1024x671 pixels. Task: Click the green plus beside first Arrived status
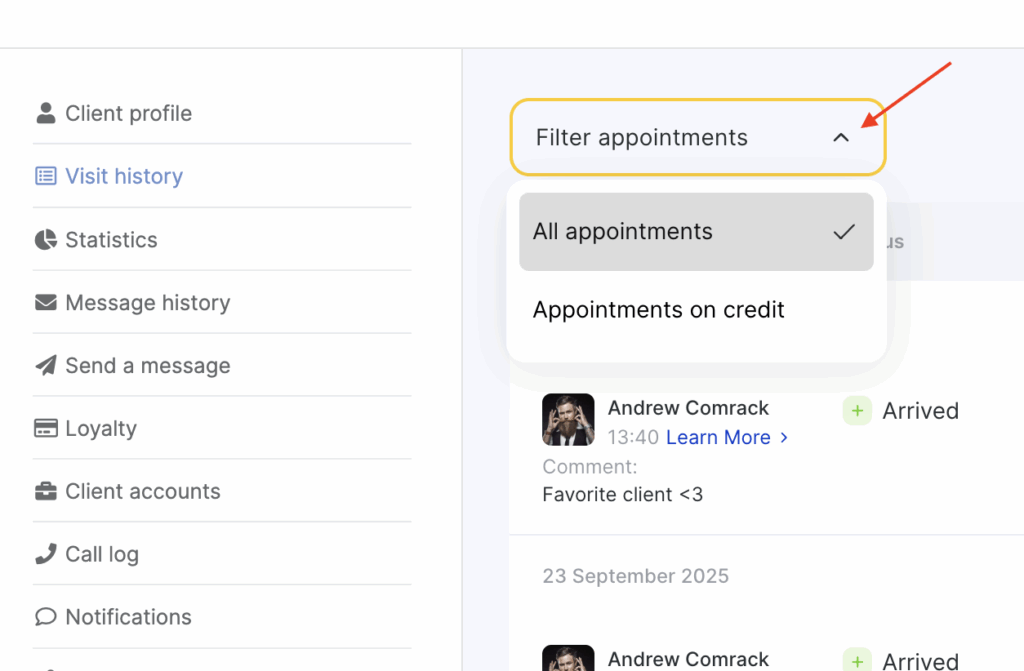pyautogui.click(x=857, y=411)
